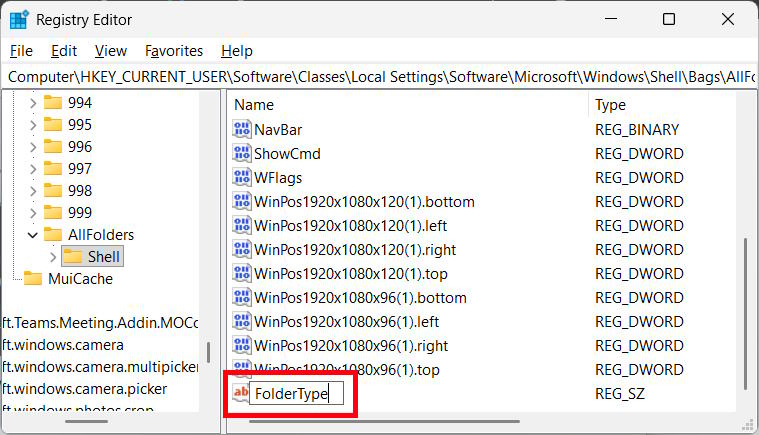Image resolution: width=759 pixels, height=435 pixels.
Task: Click the values pane vertical scrollbar
Action: click(x=745, y=314)
